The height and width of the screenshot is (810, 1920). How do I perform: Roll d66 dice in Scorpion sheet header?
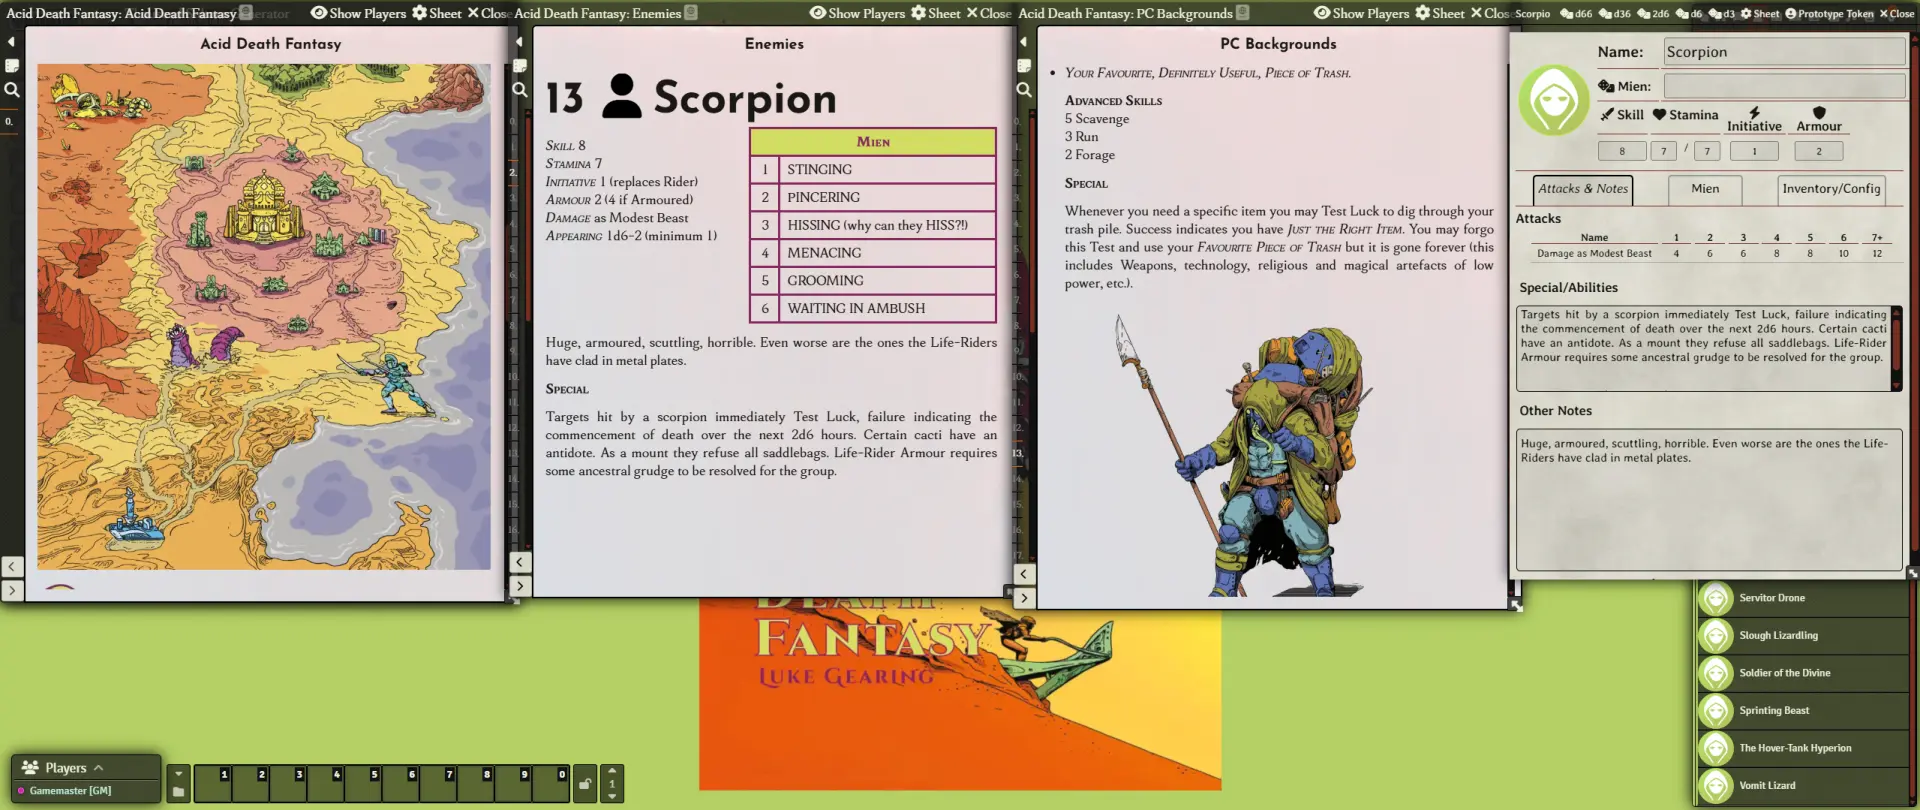pyautogui.click(x=1575, y=13)
